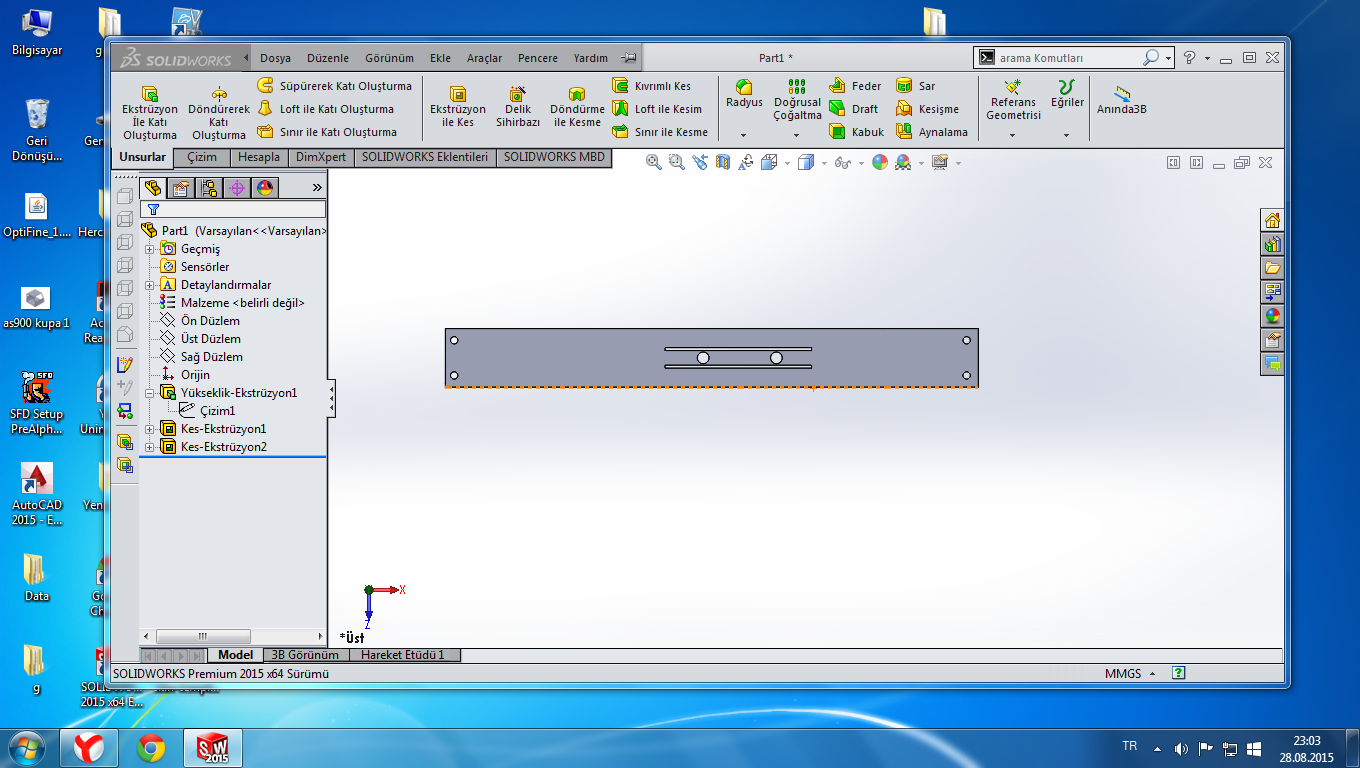The height and width of the screenshot is (768, 1360).
Task: Click the tree panel horizontal scrollbar
Action: pos(202,636)
